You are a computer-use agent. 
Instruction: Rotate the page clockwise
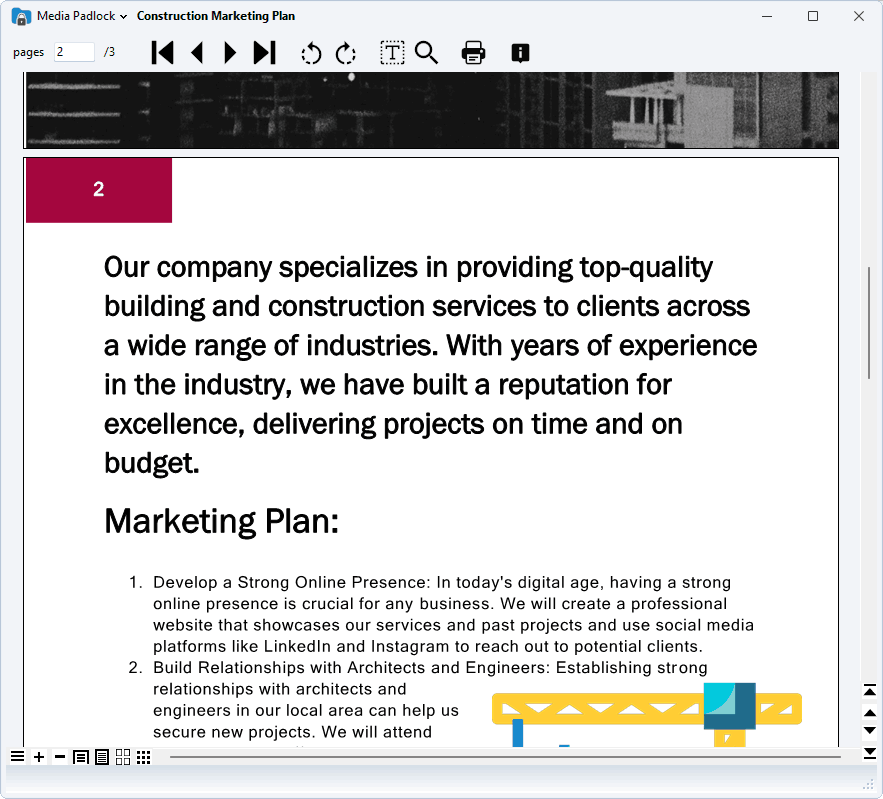point(346,53)
